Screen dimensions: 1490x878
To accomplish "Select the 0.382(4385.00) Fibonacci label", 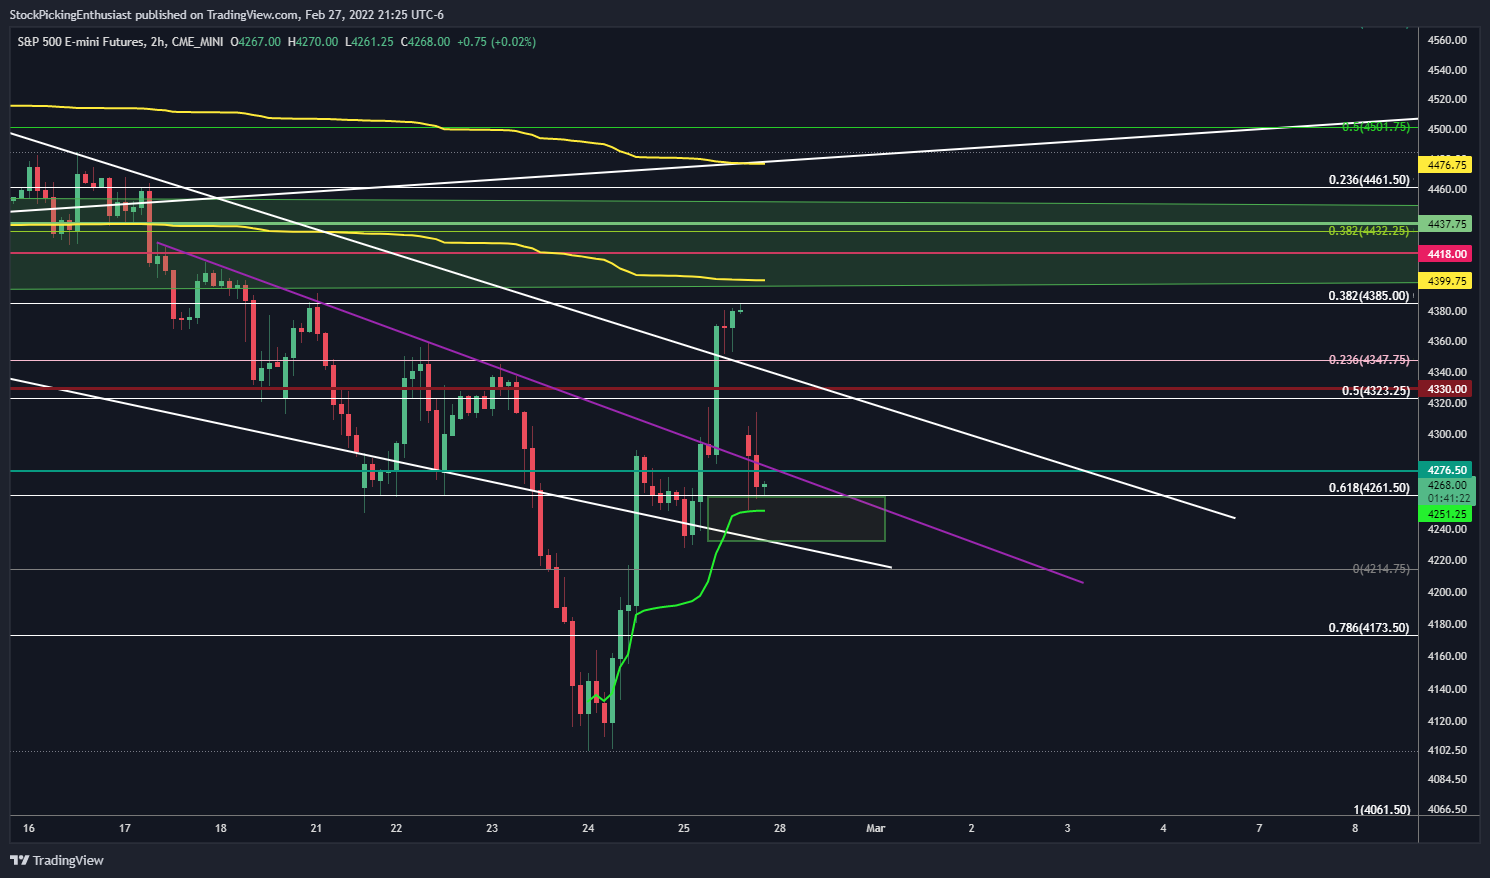I will tap(1369, 296).
